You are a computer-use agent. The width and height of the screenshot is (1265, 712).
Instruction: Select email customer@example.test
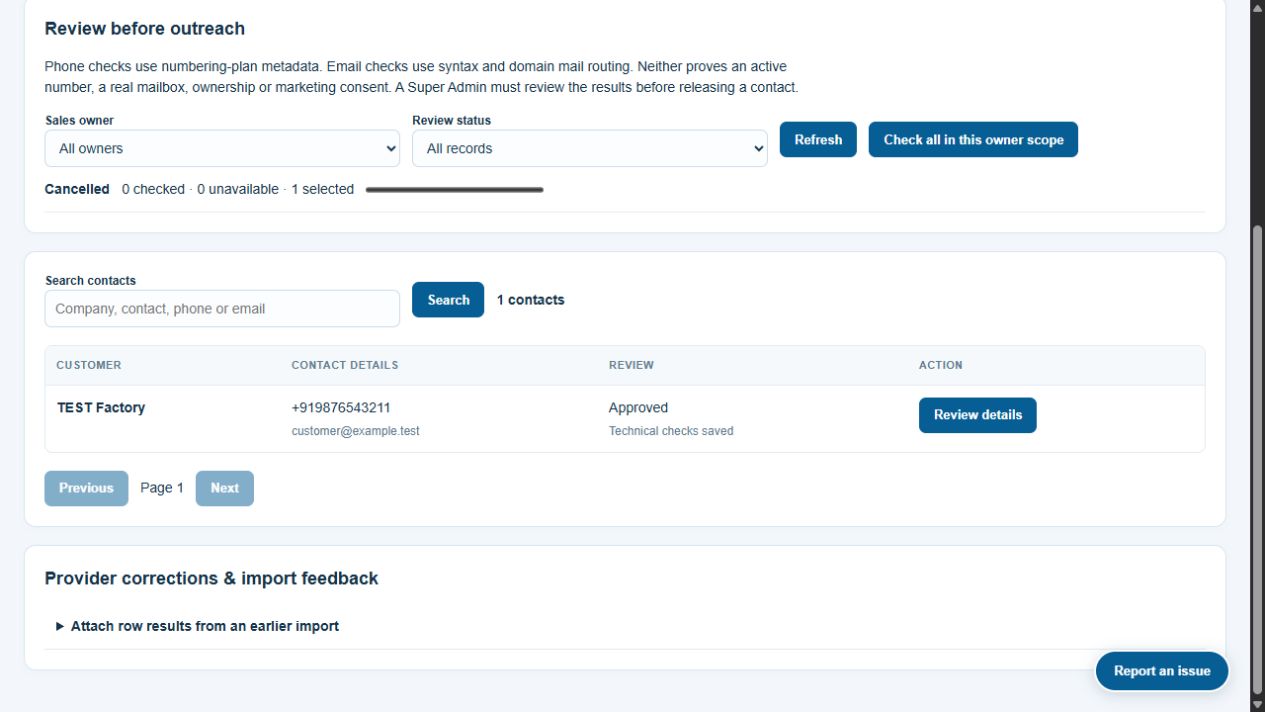[x=355, y=431]
